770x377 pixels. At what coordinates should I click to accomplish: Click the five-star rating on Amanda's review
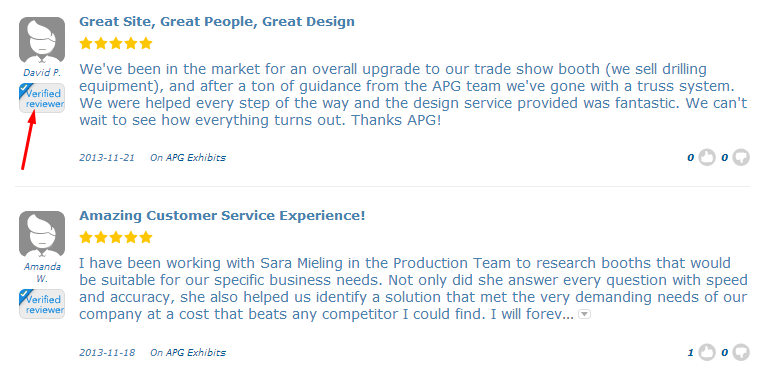point(116,238)
